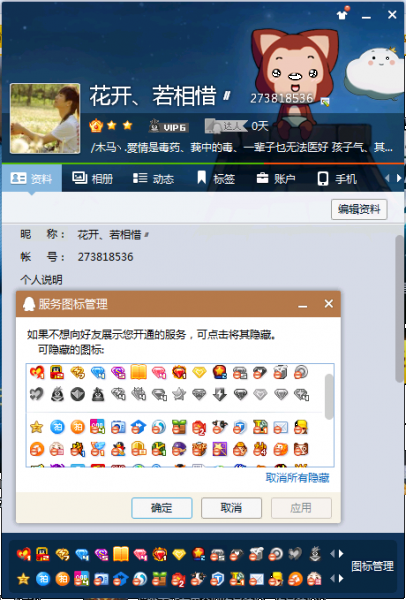Click the VIP6 membership badge
Viewport: 406px width, 600px height.
[x=168, y=126]
